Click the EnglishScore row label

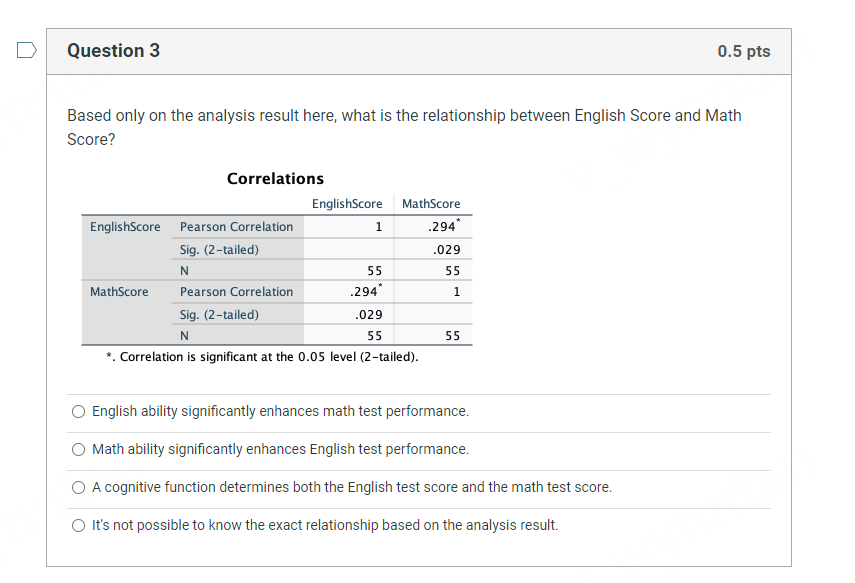pyautogui.click(x=124, y=226)
